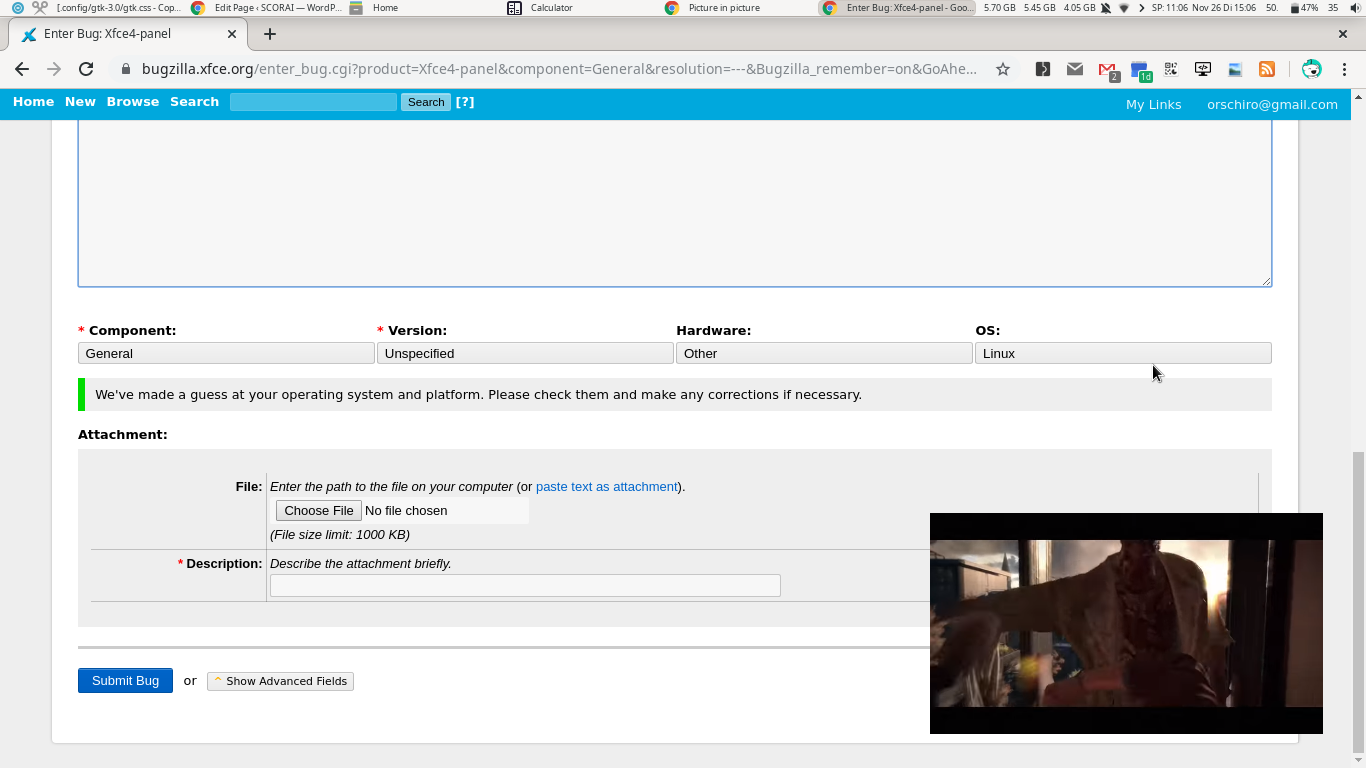This screenshot has width=1366, height=768.
Task: Open the Hardware dropdown set to Other
Action: tap(824, 353)
